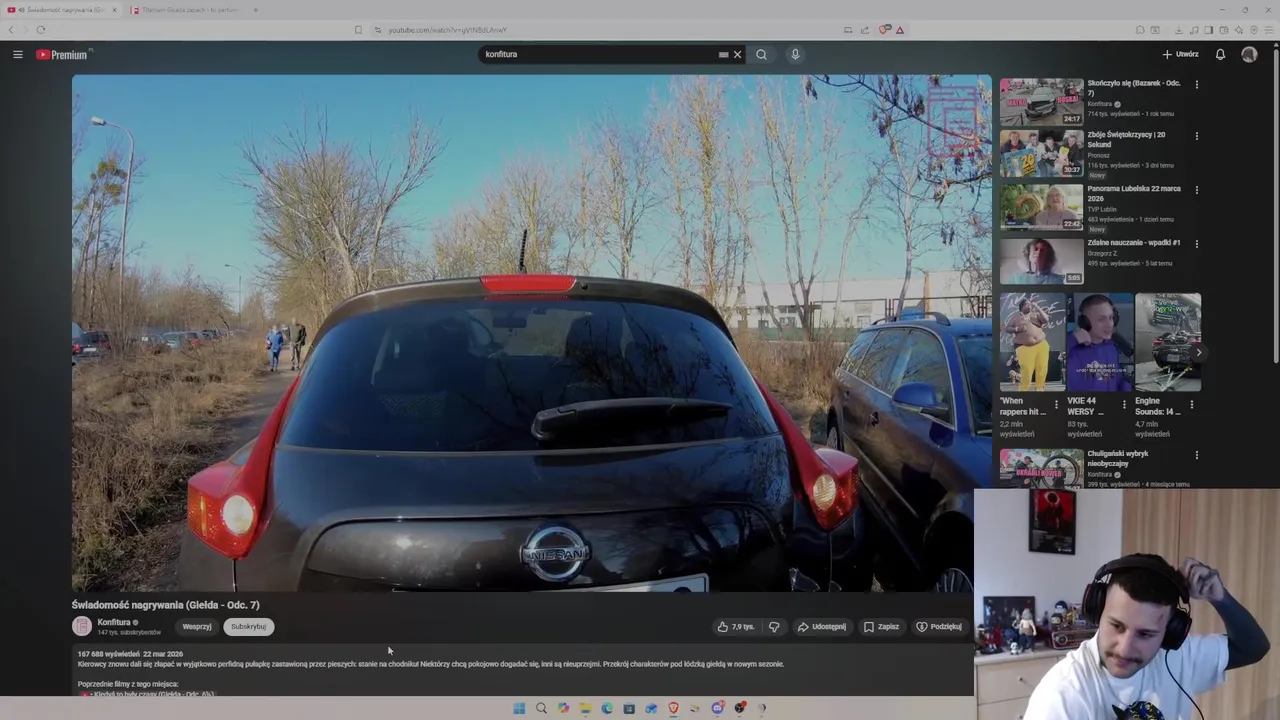Open the account avatar menu
This screenshot has height=720, width=1280.
pyautogui.click(x=1249, y=54)
